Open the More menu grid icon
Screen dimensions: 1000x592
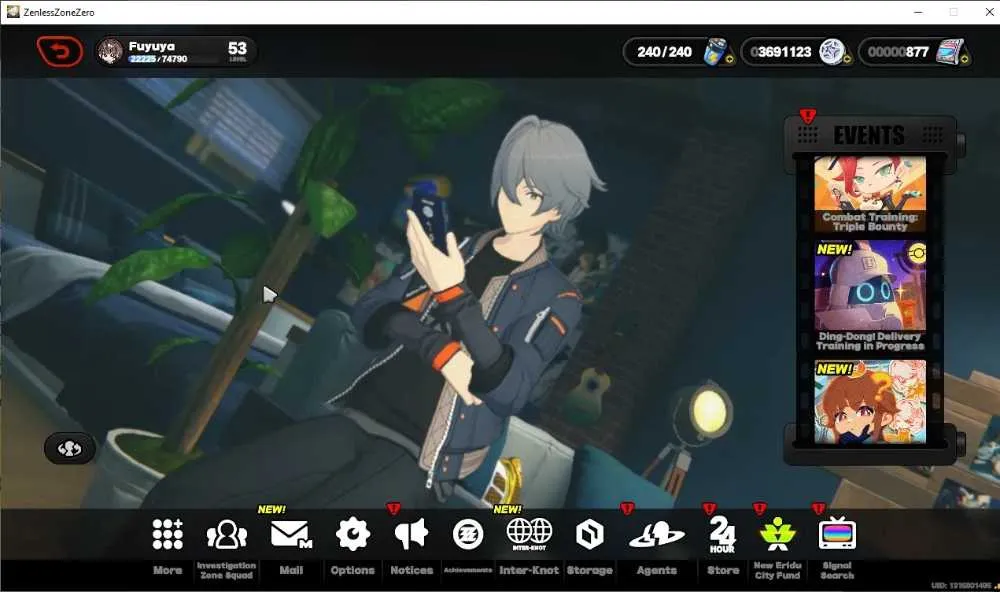tap(168, 534)
